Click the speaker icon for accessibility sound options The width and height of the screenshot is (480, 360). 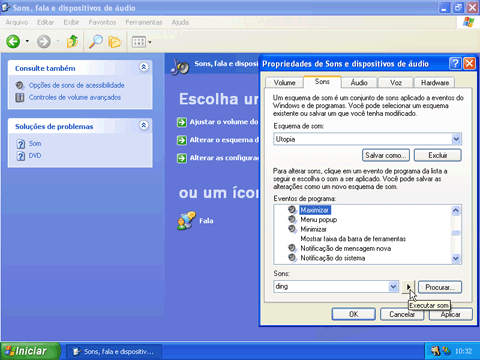click(20, 86)
